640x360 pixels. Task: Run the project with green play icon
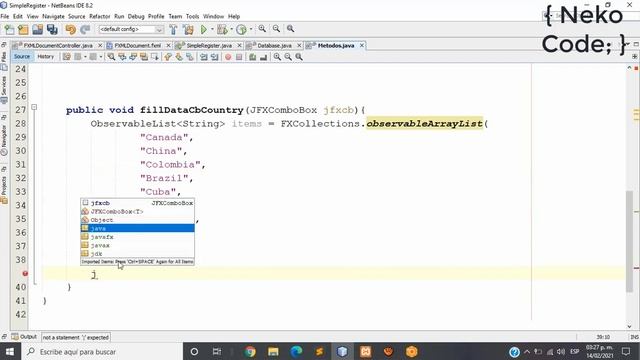click(x=204, y=29)
